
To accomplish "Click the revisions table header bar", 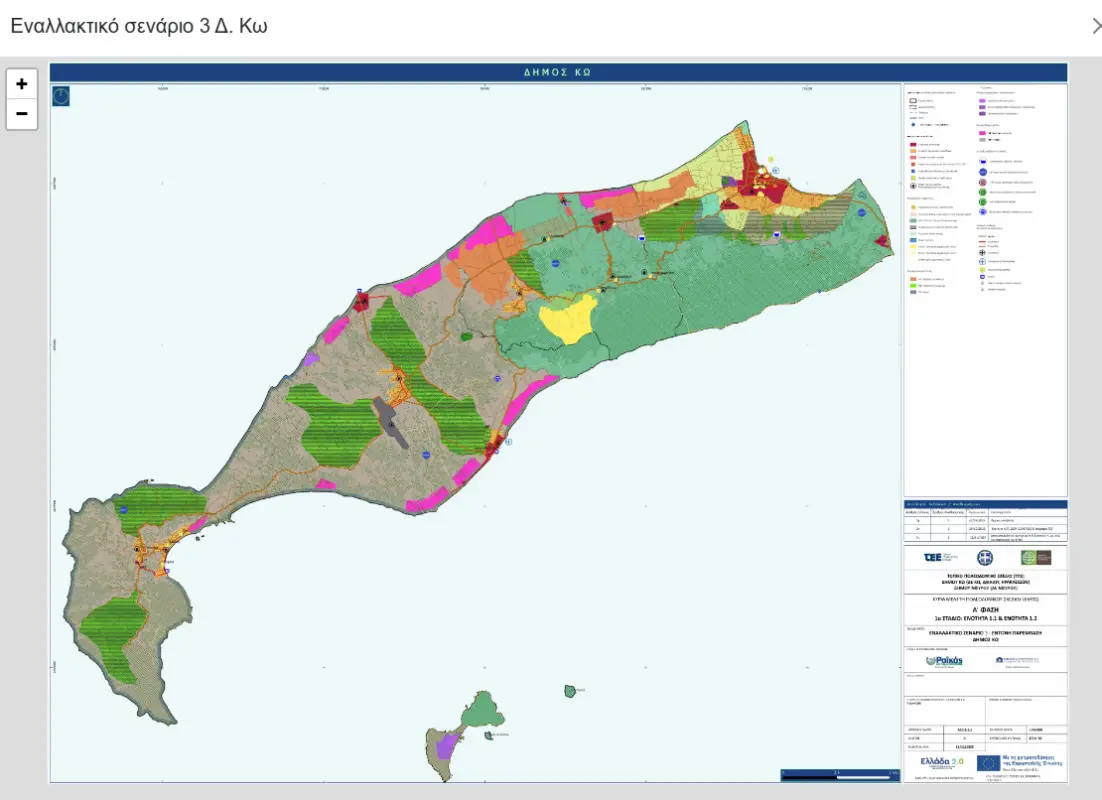I will (985, 504).
